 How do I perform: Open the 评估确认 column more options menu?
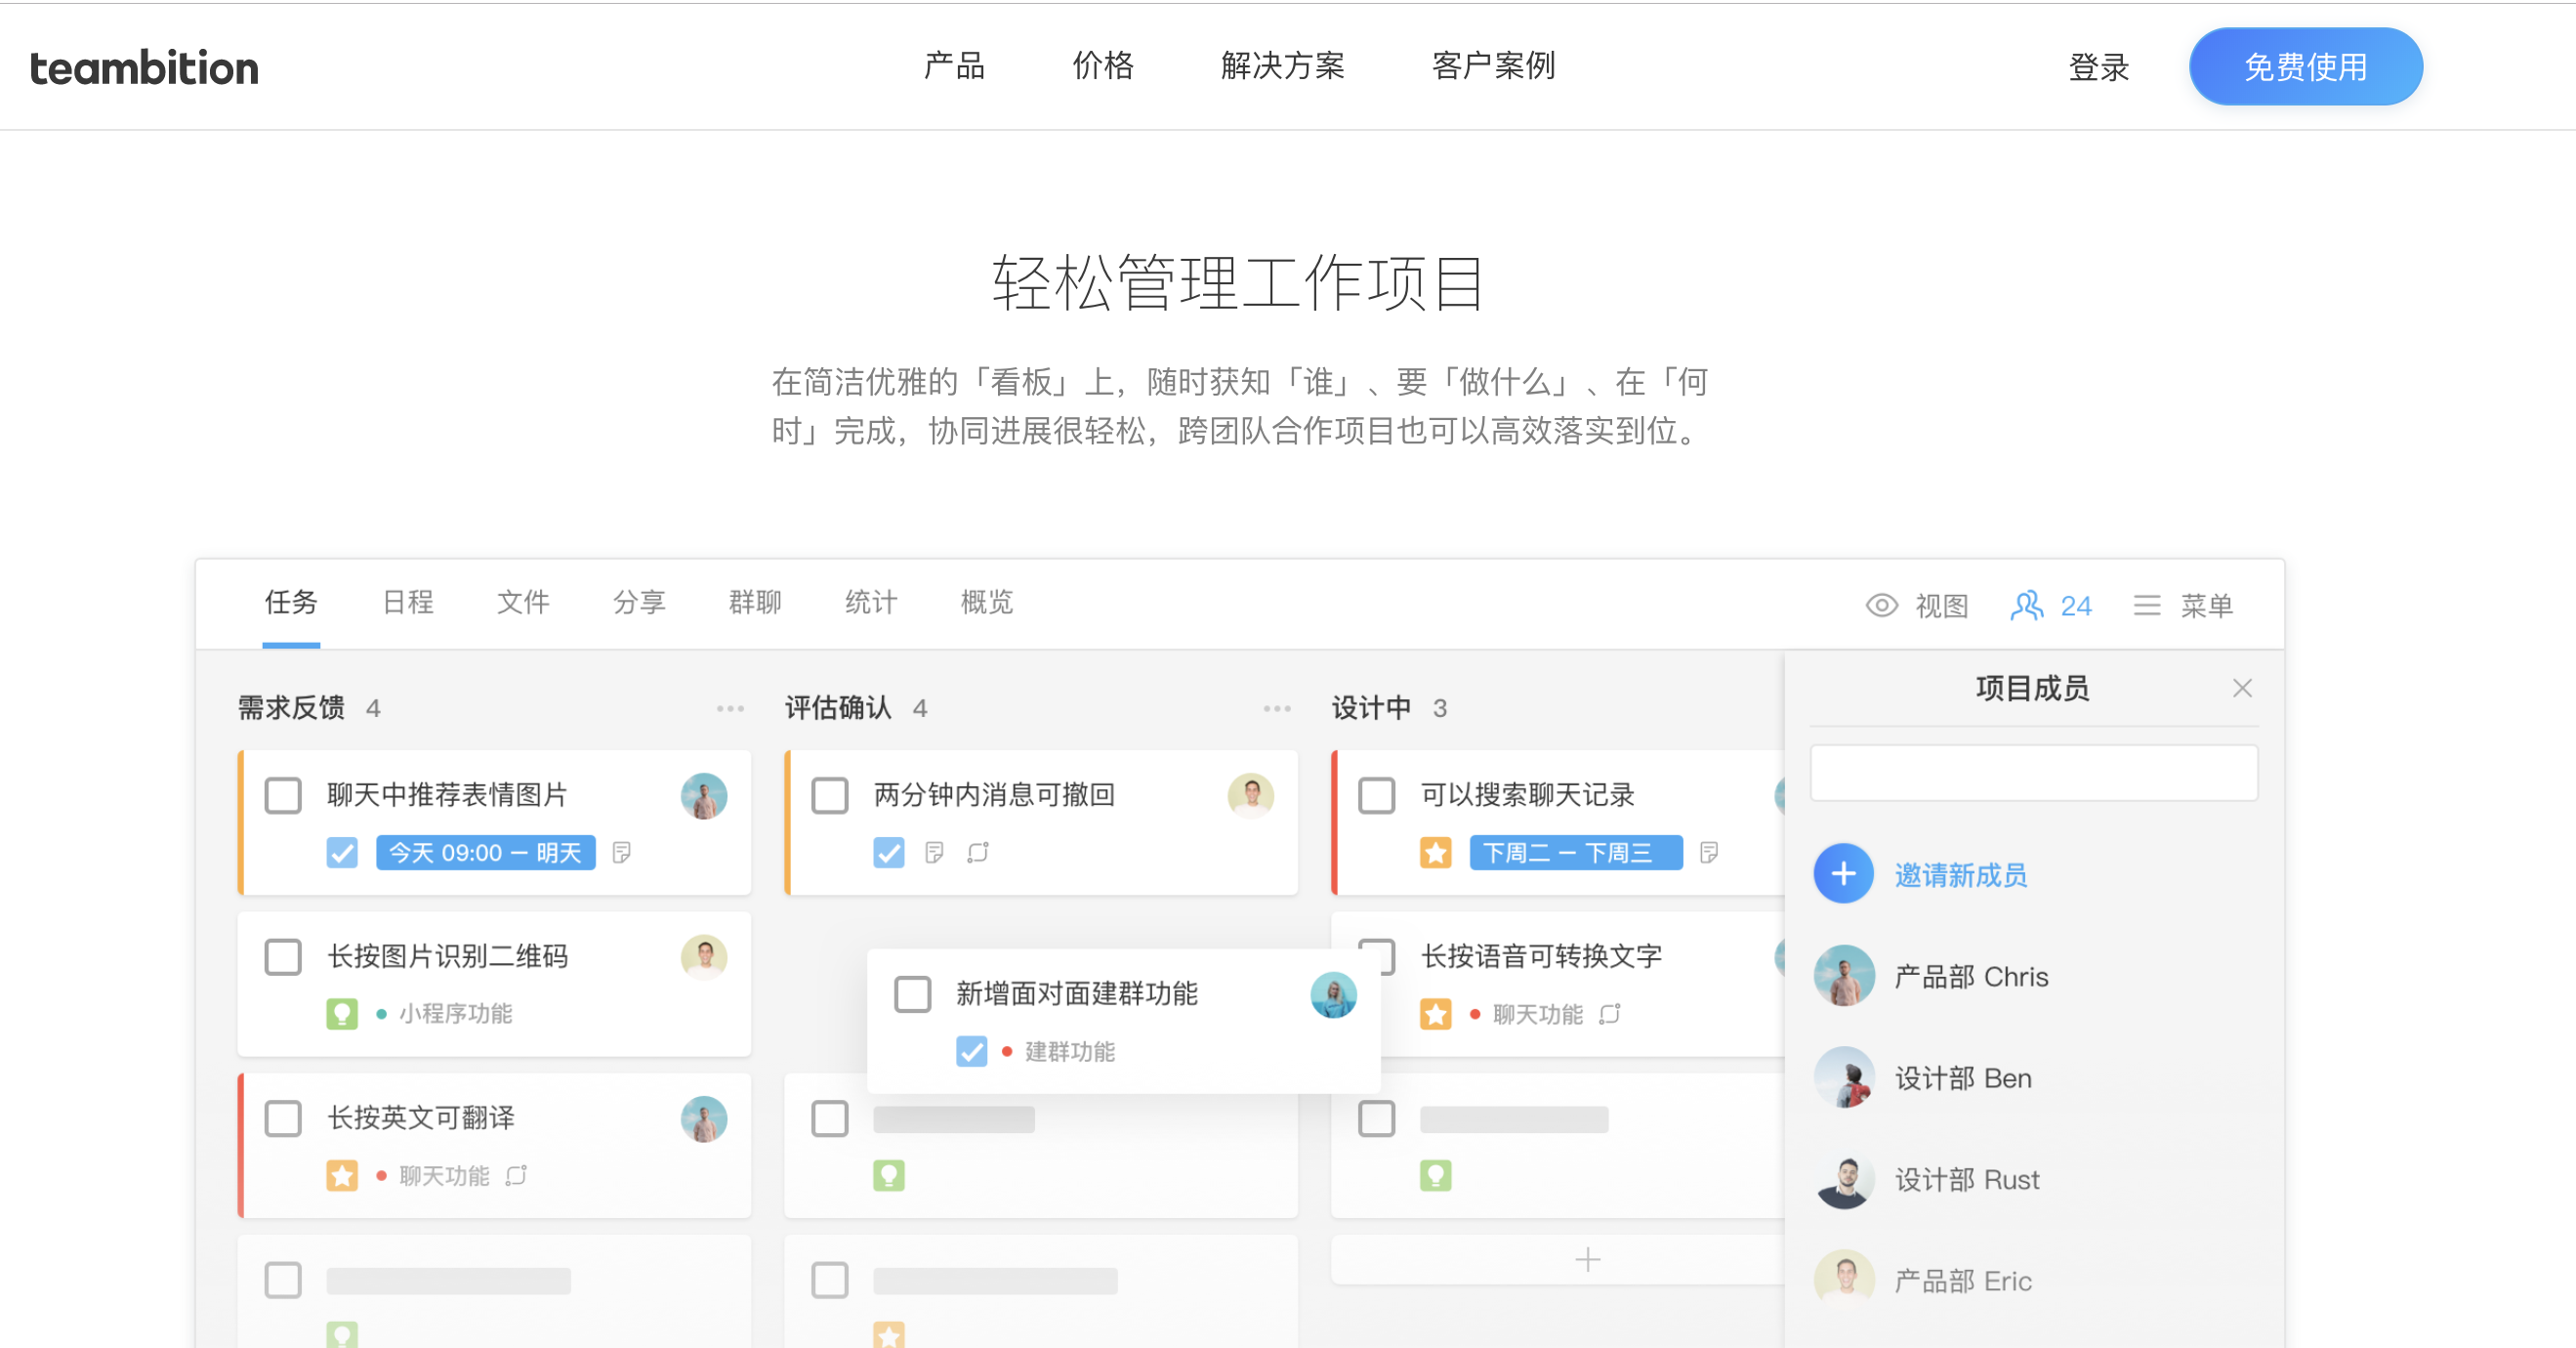pyautogui.click(x=1276, y=708)
